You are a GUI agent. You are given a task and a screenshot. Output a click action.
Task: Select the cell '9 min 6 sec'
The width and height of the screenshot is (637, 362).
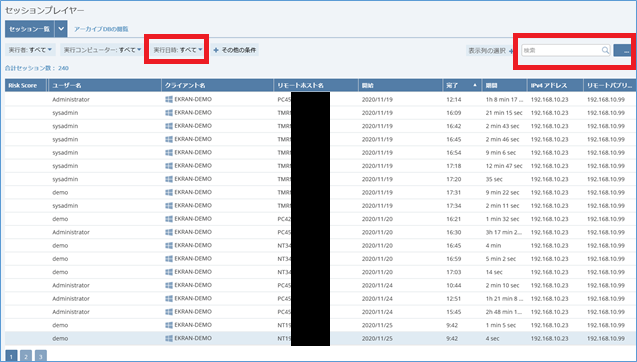coord(500,153)
